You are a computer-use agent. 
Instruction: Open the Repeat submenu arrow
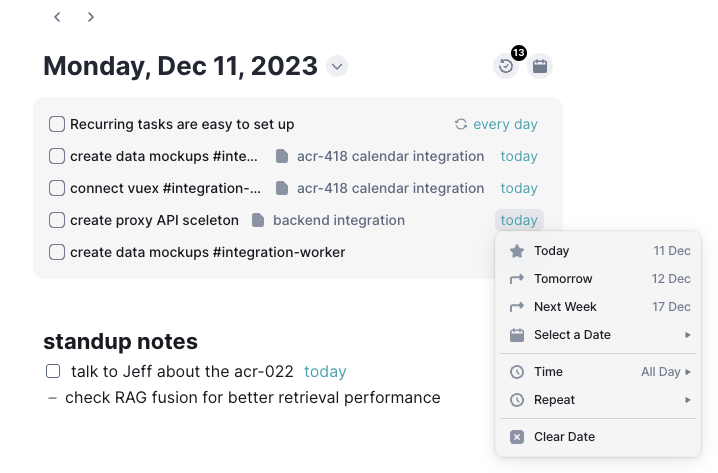[x=687, y=400]
